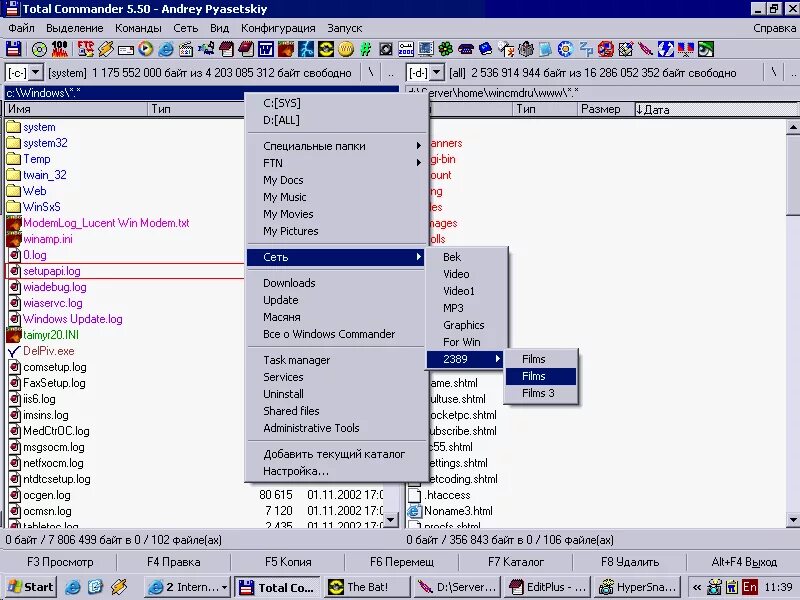Click the floppy disk icon in toolbar
800x600 pixels.
point(13,49)
